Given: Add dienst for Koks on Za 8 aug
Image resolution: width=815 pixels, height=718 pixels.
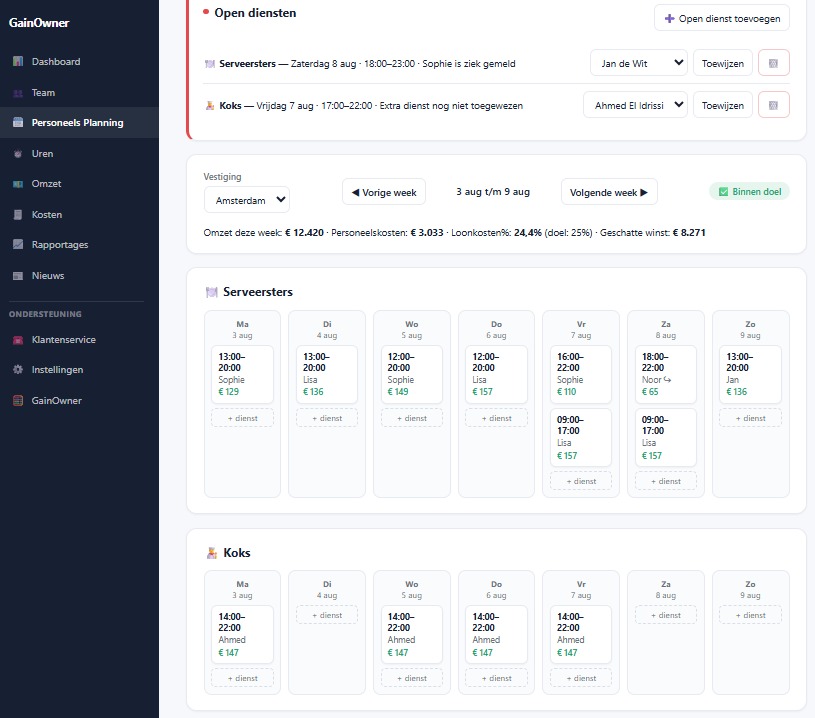Looking at the screenshot, I should (666, 615).
